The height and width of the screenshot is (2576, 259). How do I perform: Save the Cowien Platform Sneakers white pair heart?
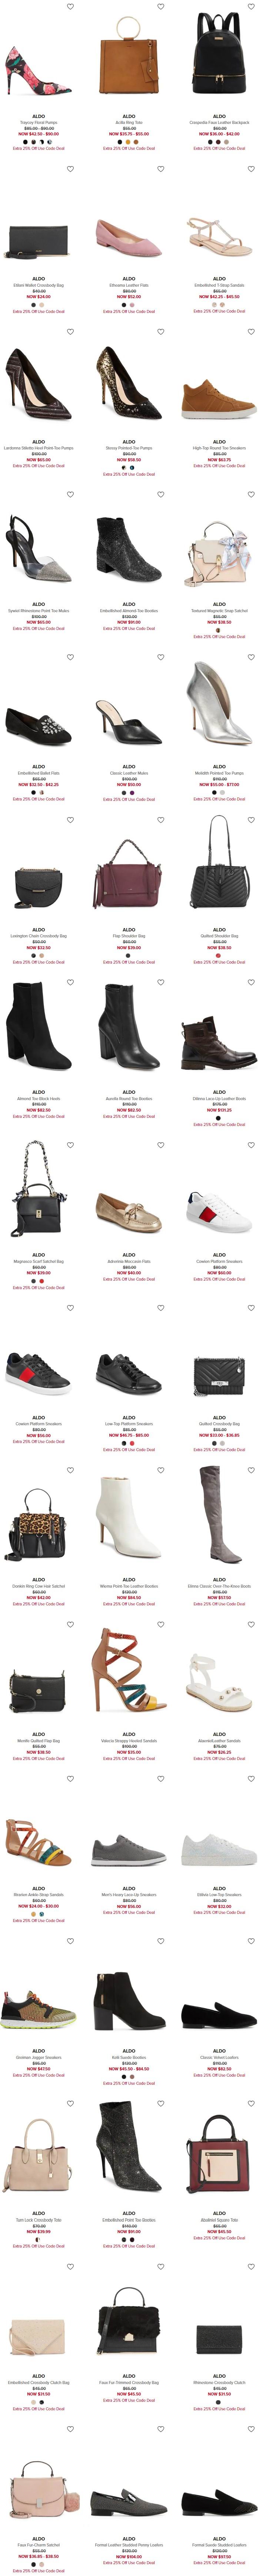tap(251, 1145)
